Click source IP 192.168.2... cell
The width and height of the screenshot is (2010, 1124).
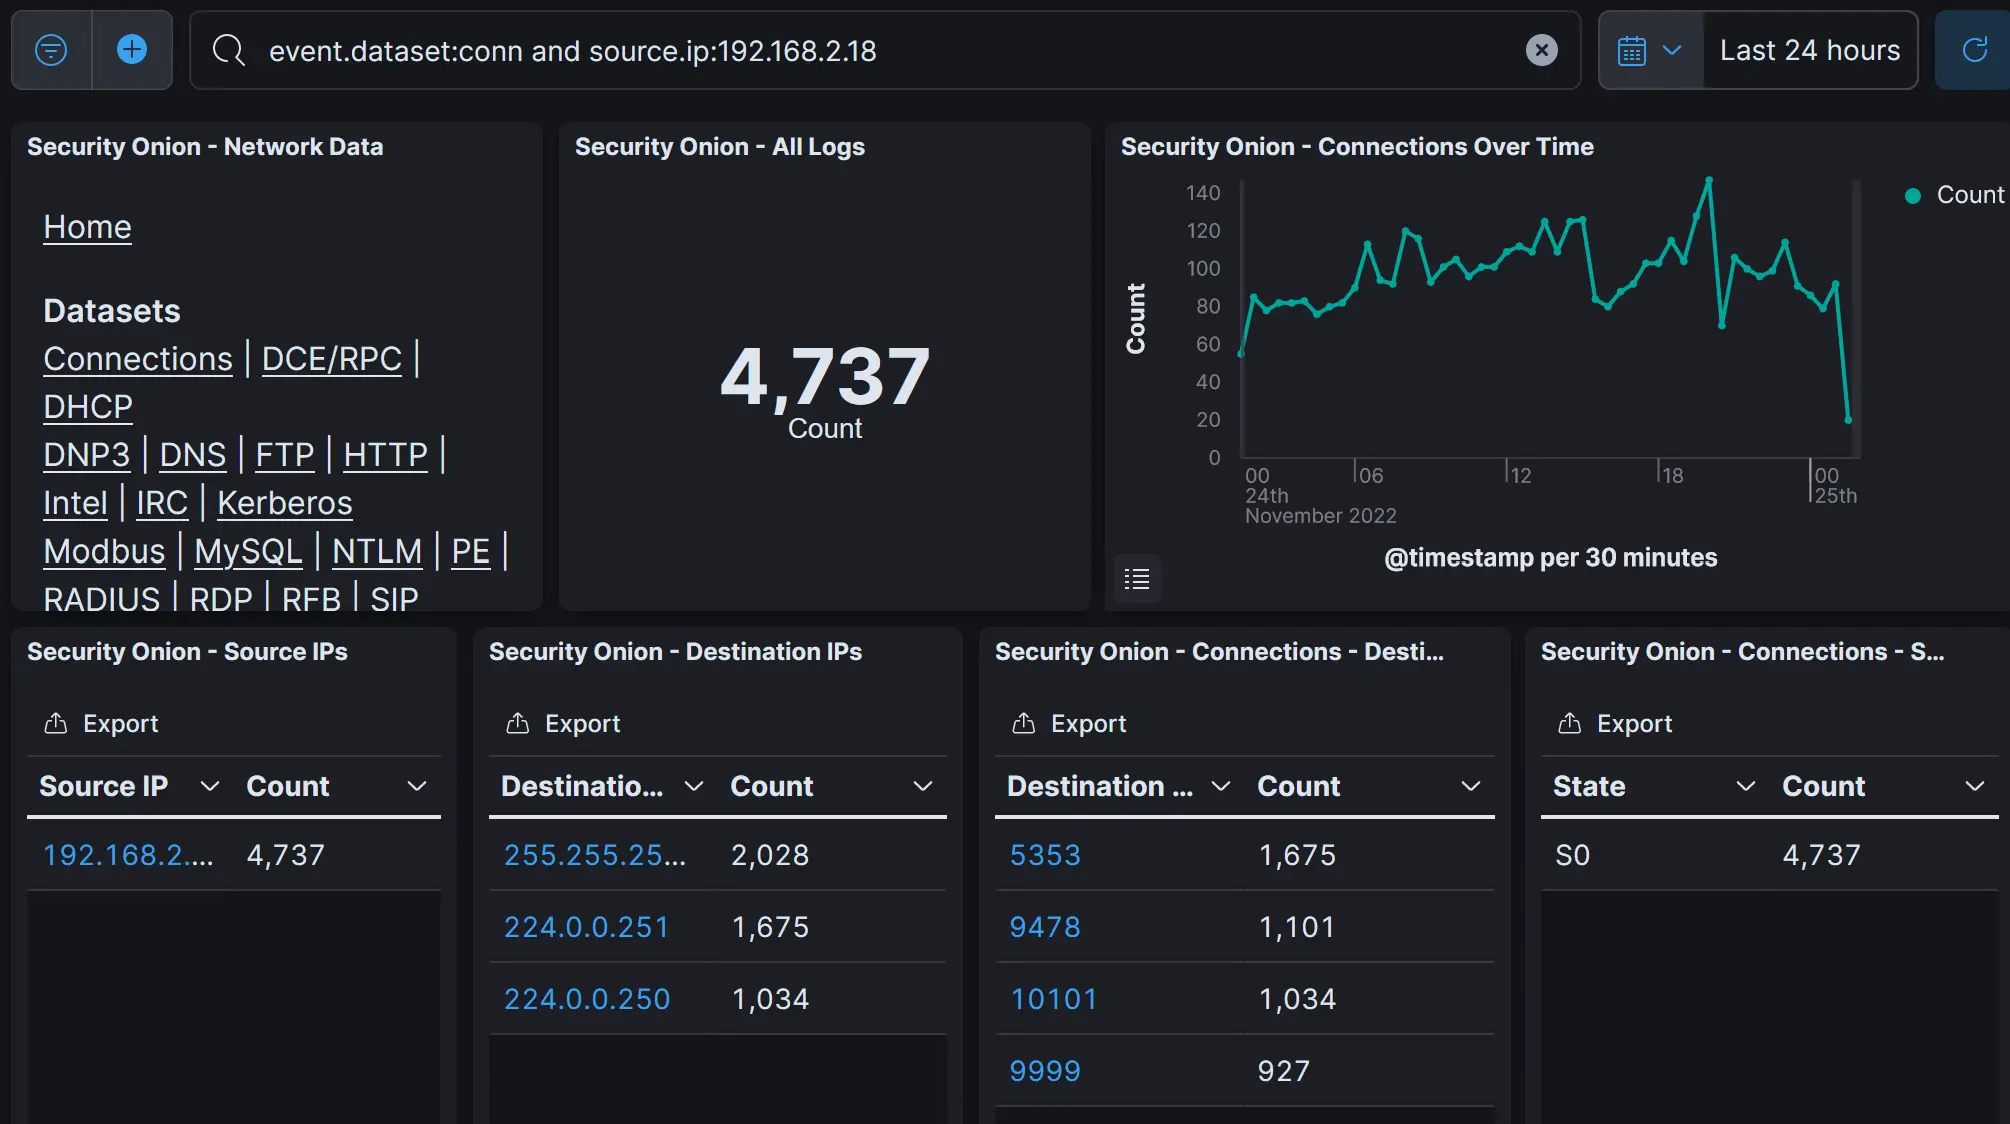tap(128, 855)
